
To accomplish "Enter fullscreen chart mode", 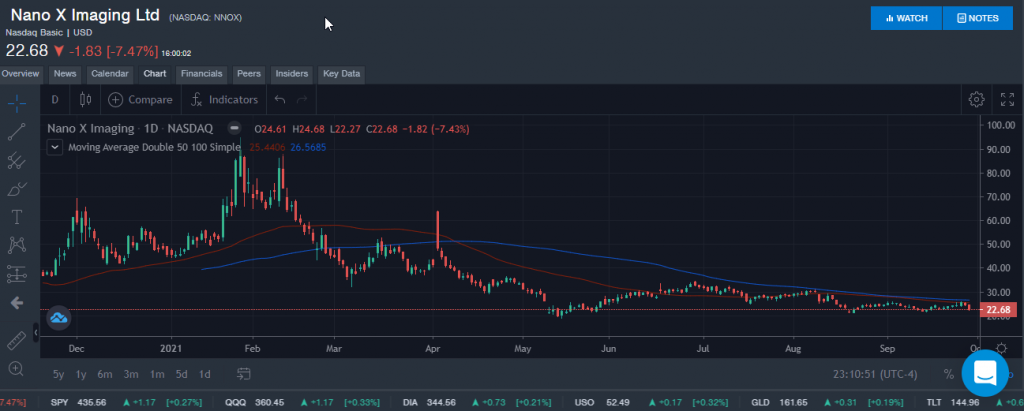I will coord(1007,99).
